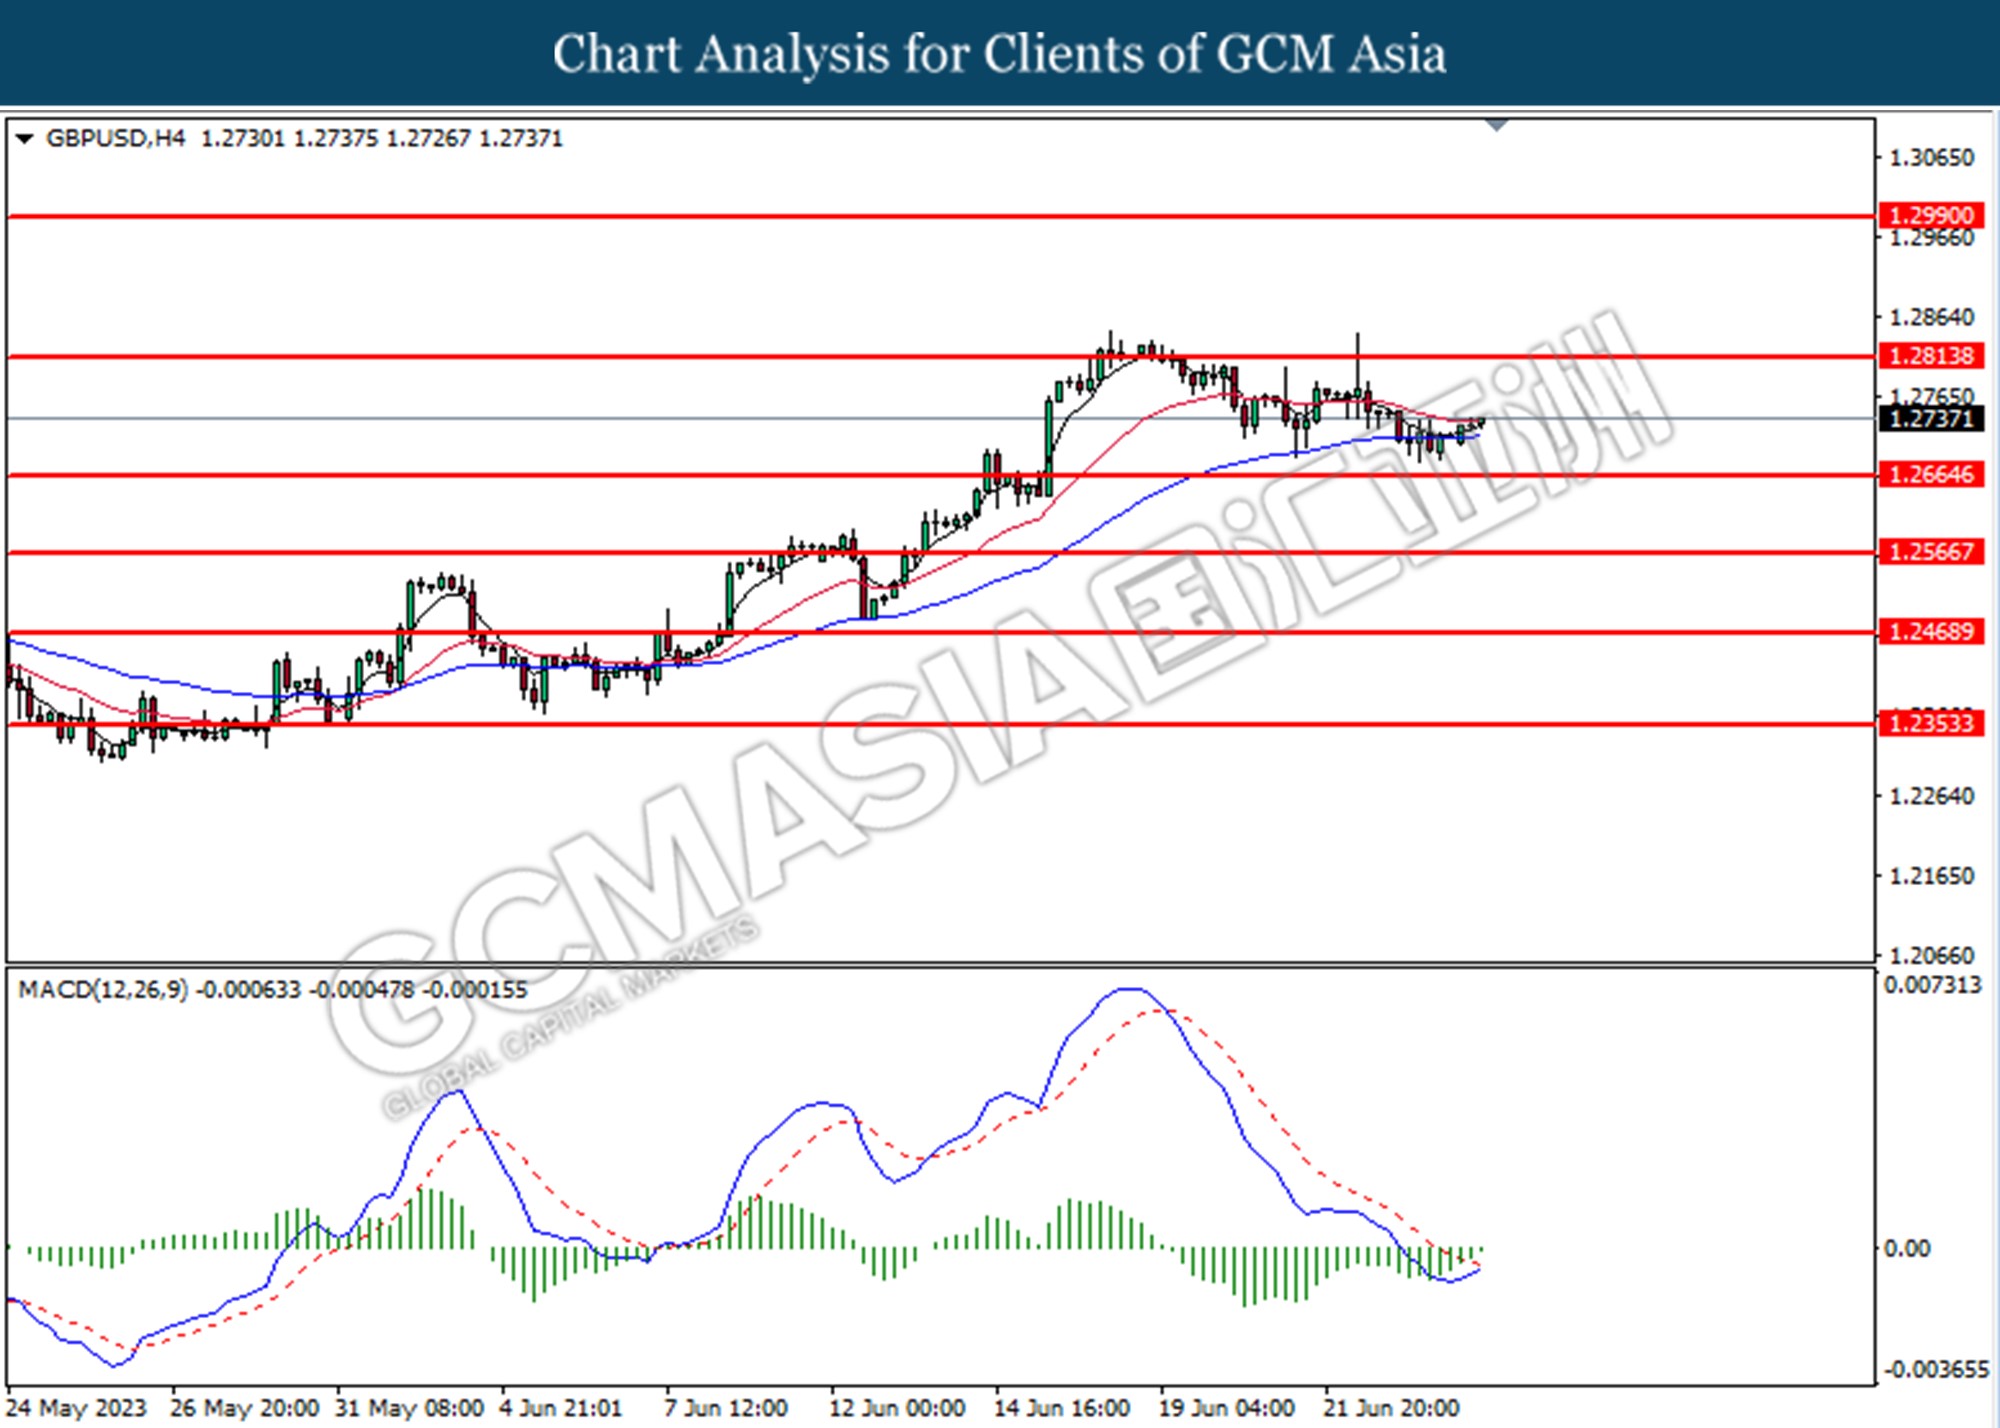Click the 0.00 MACD zero level label

(x=1907, y=1249)
